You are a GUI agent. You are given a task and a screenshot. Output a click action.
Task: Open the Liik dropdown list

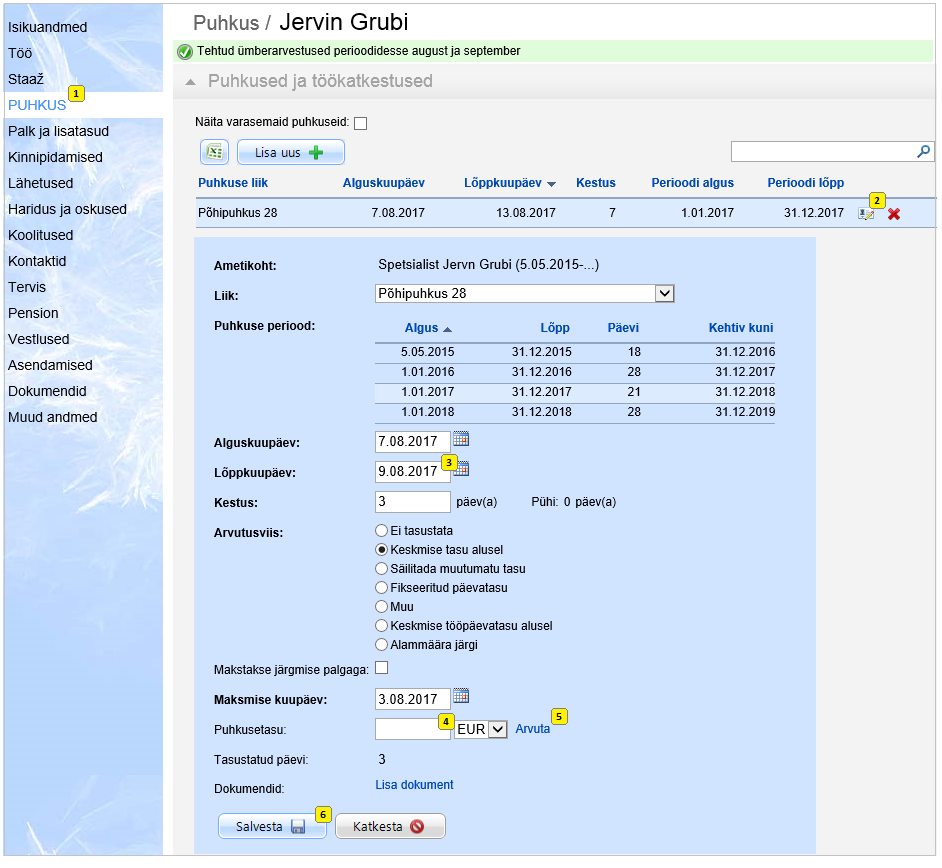click(664, 294)
